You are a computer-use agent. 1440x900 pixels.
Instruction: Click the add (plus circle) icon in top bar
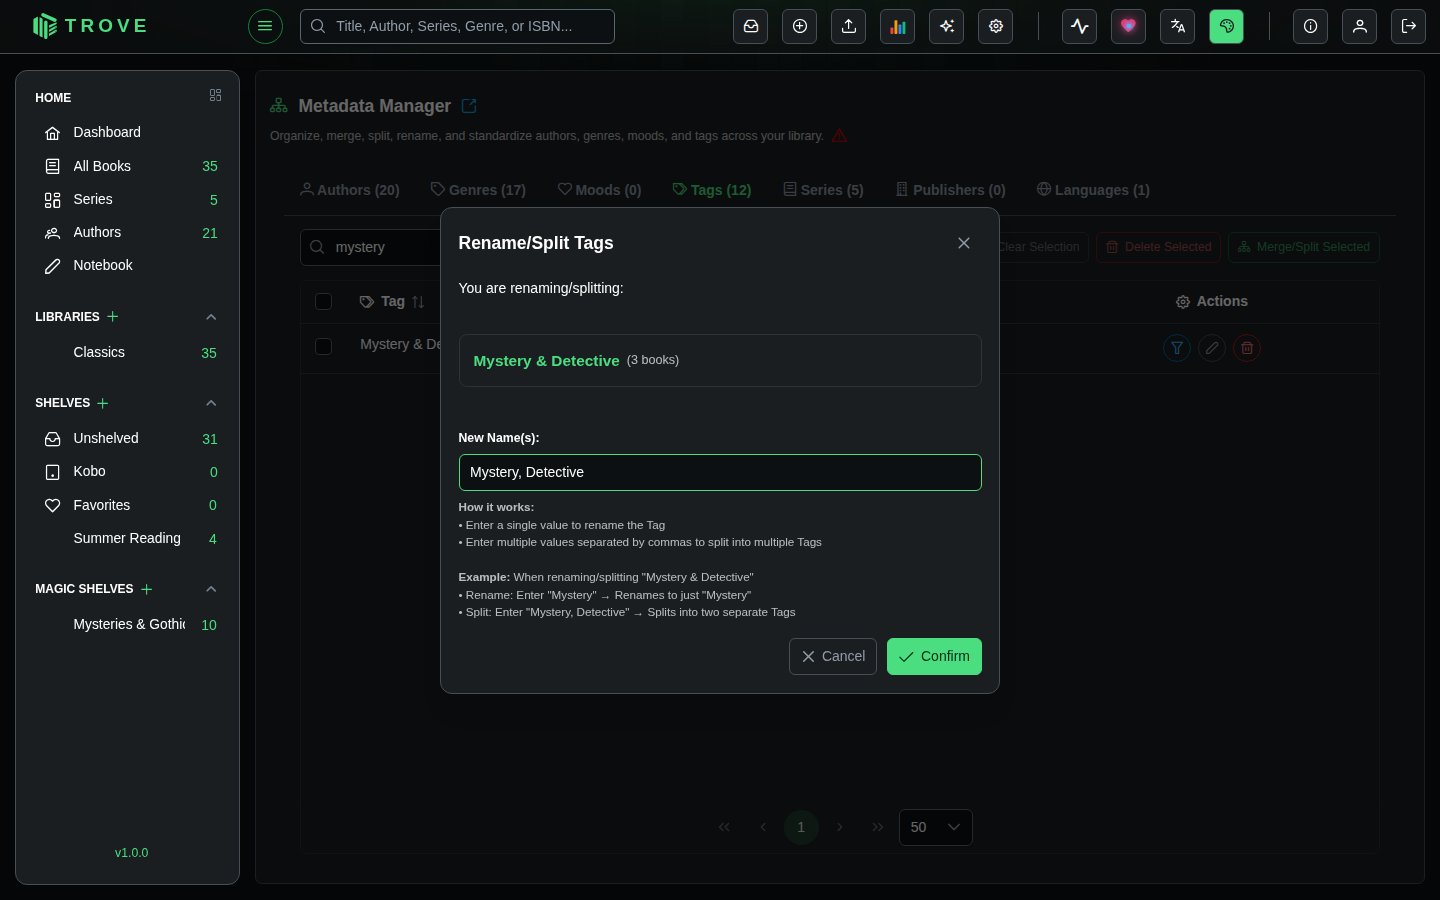(x=800, y=26)
